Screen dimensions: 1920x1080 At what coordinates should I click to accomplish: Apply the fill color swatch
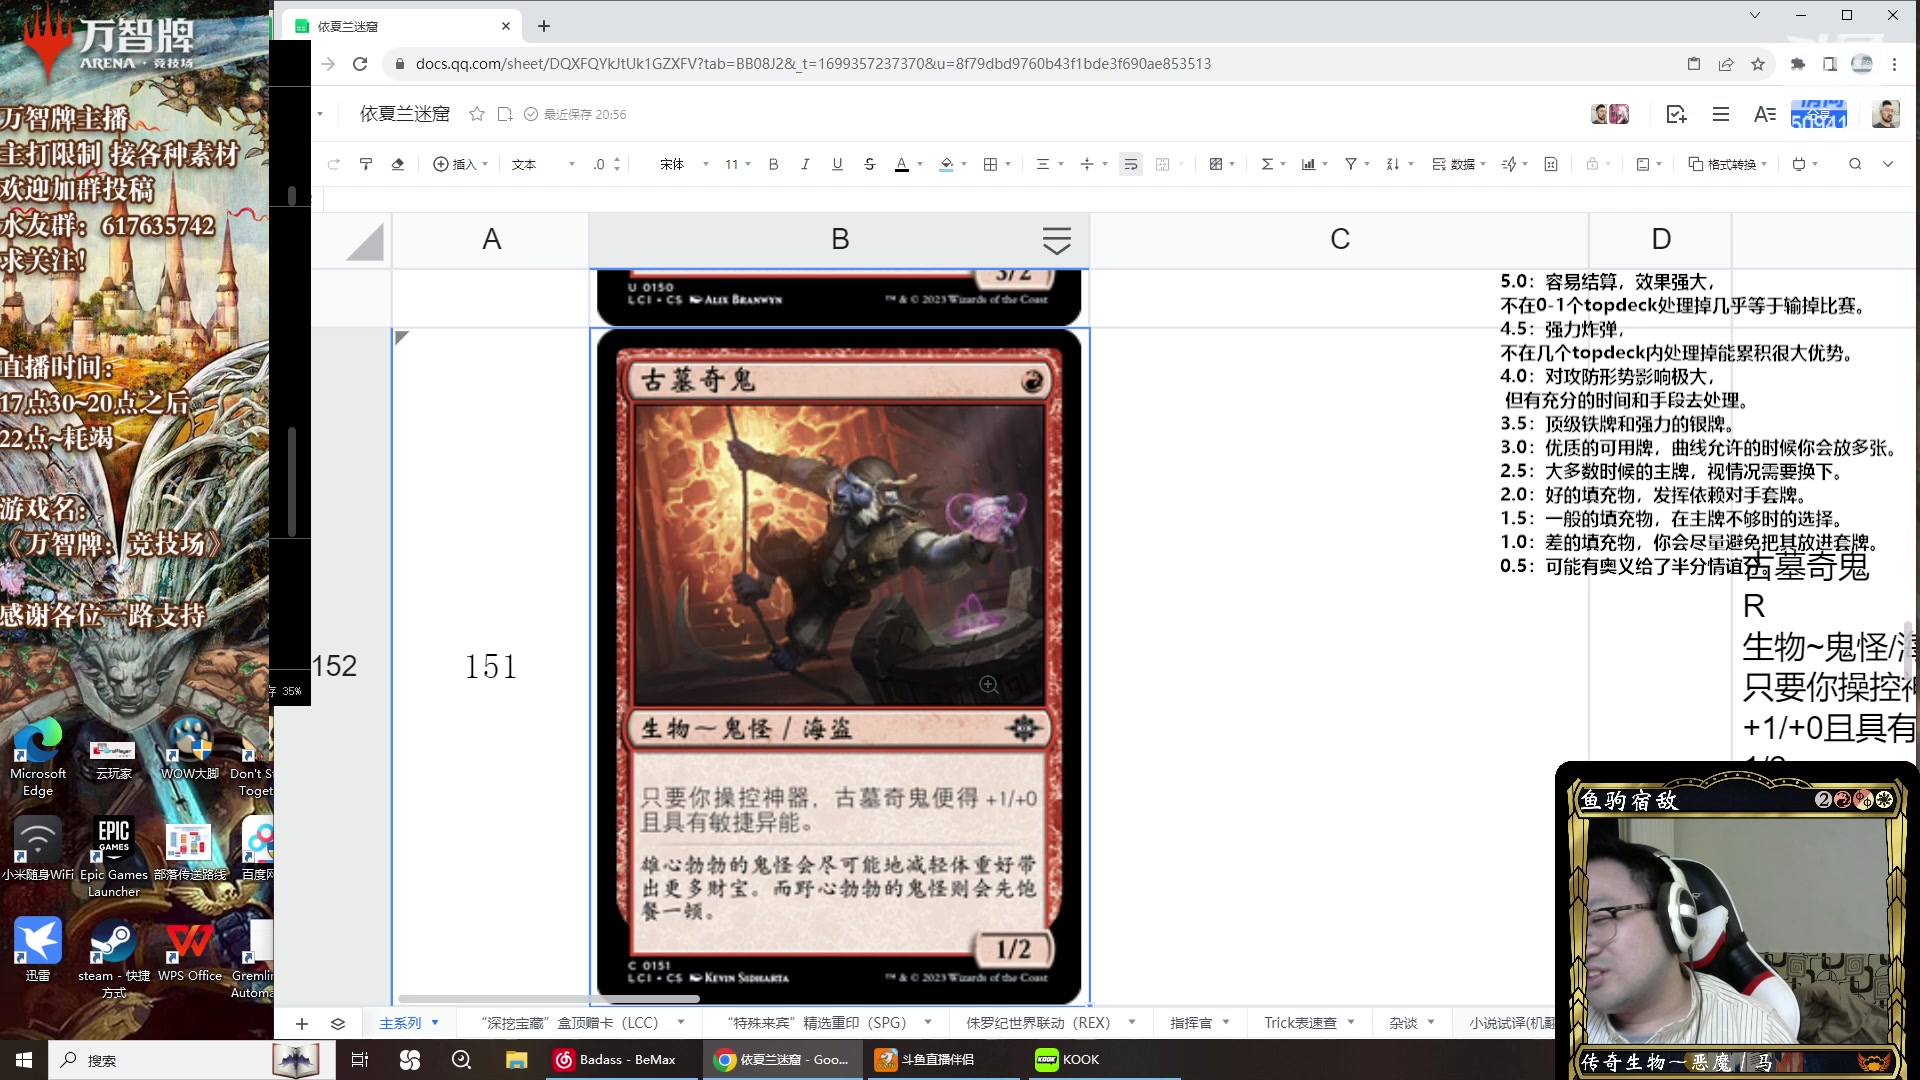point(946,164)
